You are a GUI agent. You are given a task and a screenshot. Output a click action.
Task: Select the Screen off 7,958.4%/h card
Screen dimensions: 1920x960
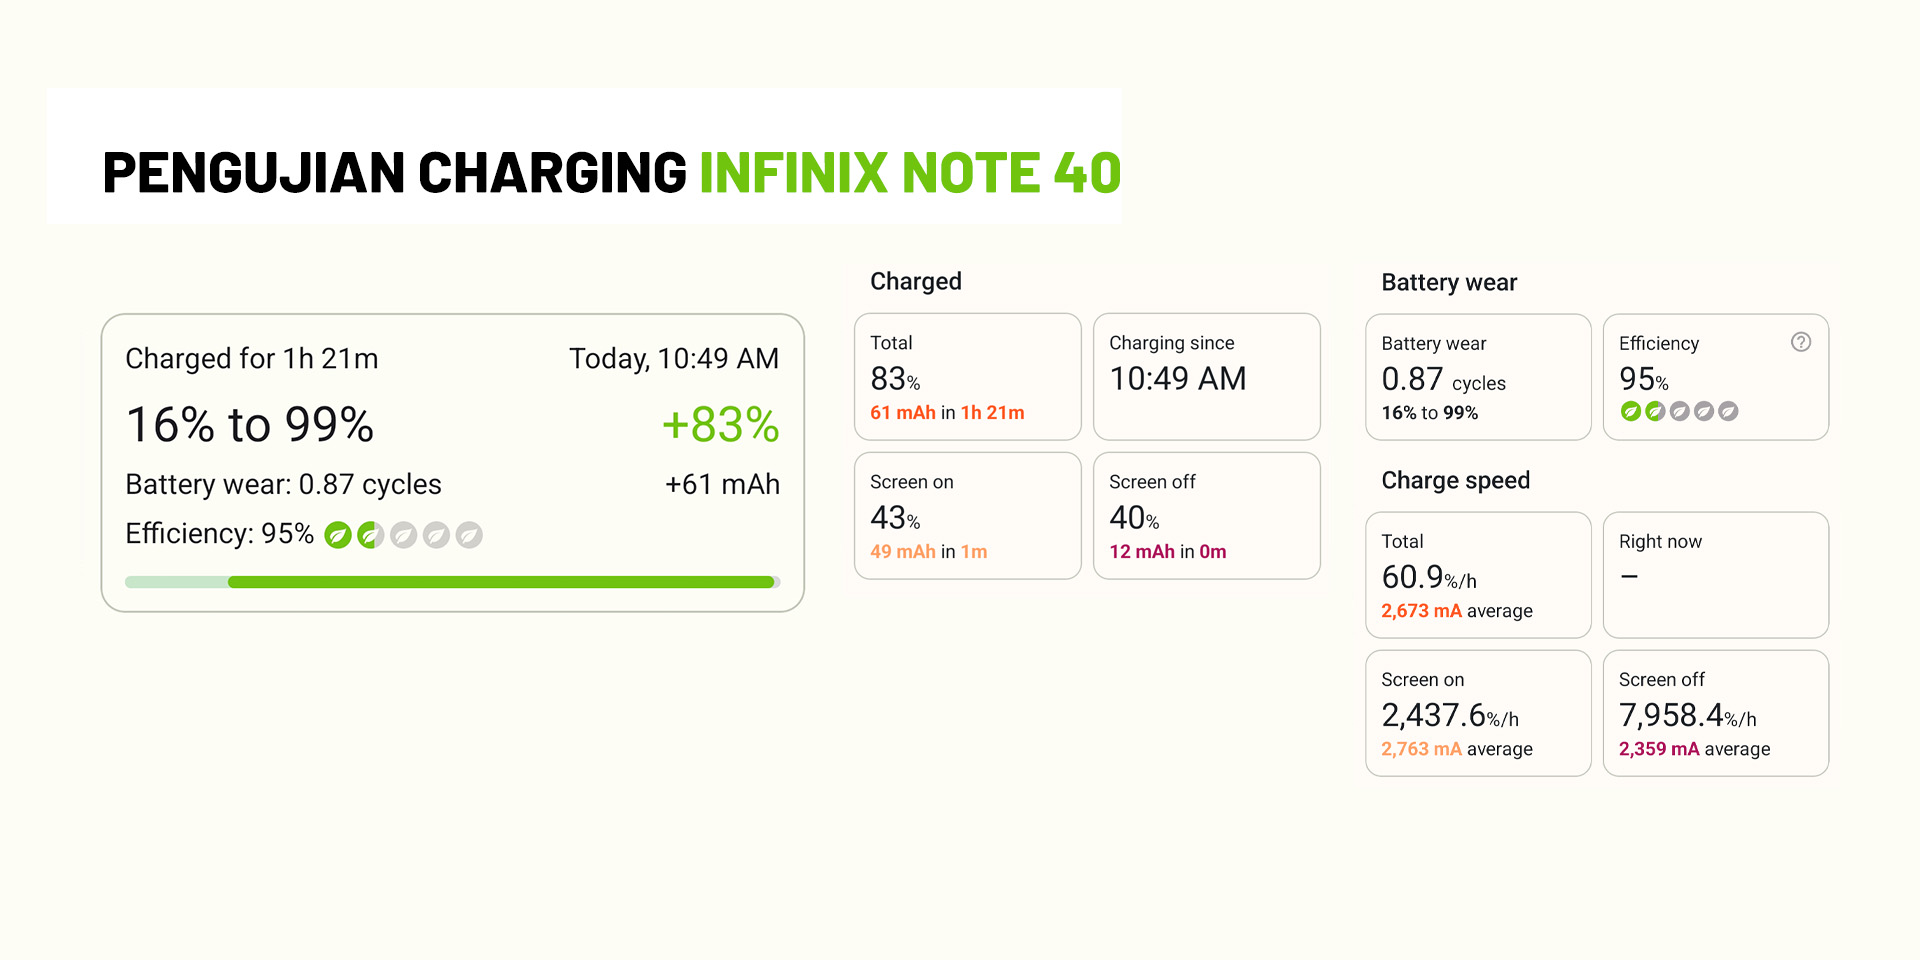tap(1716, 713)
